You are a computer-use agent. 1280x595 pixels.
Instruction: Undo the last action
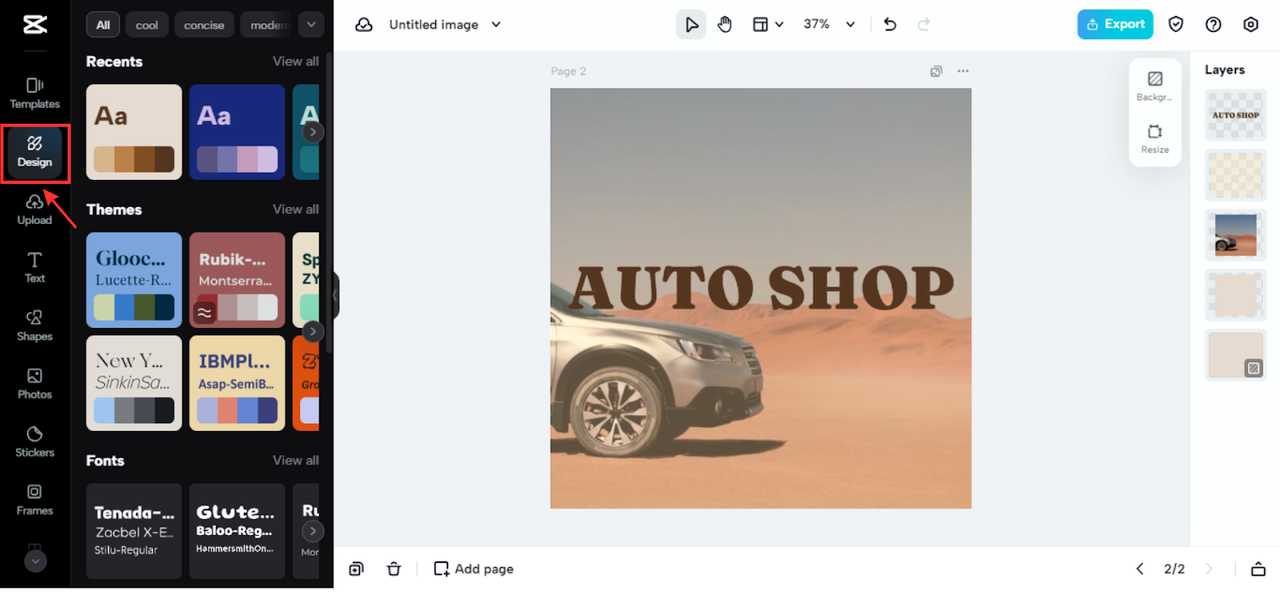coord(890,25)
